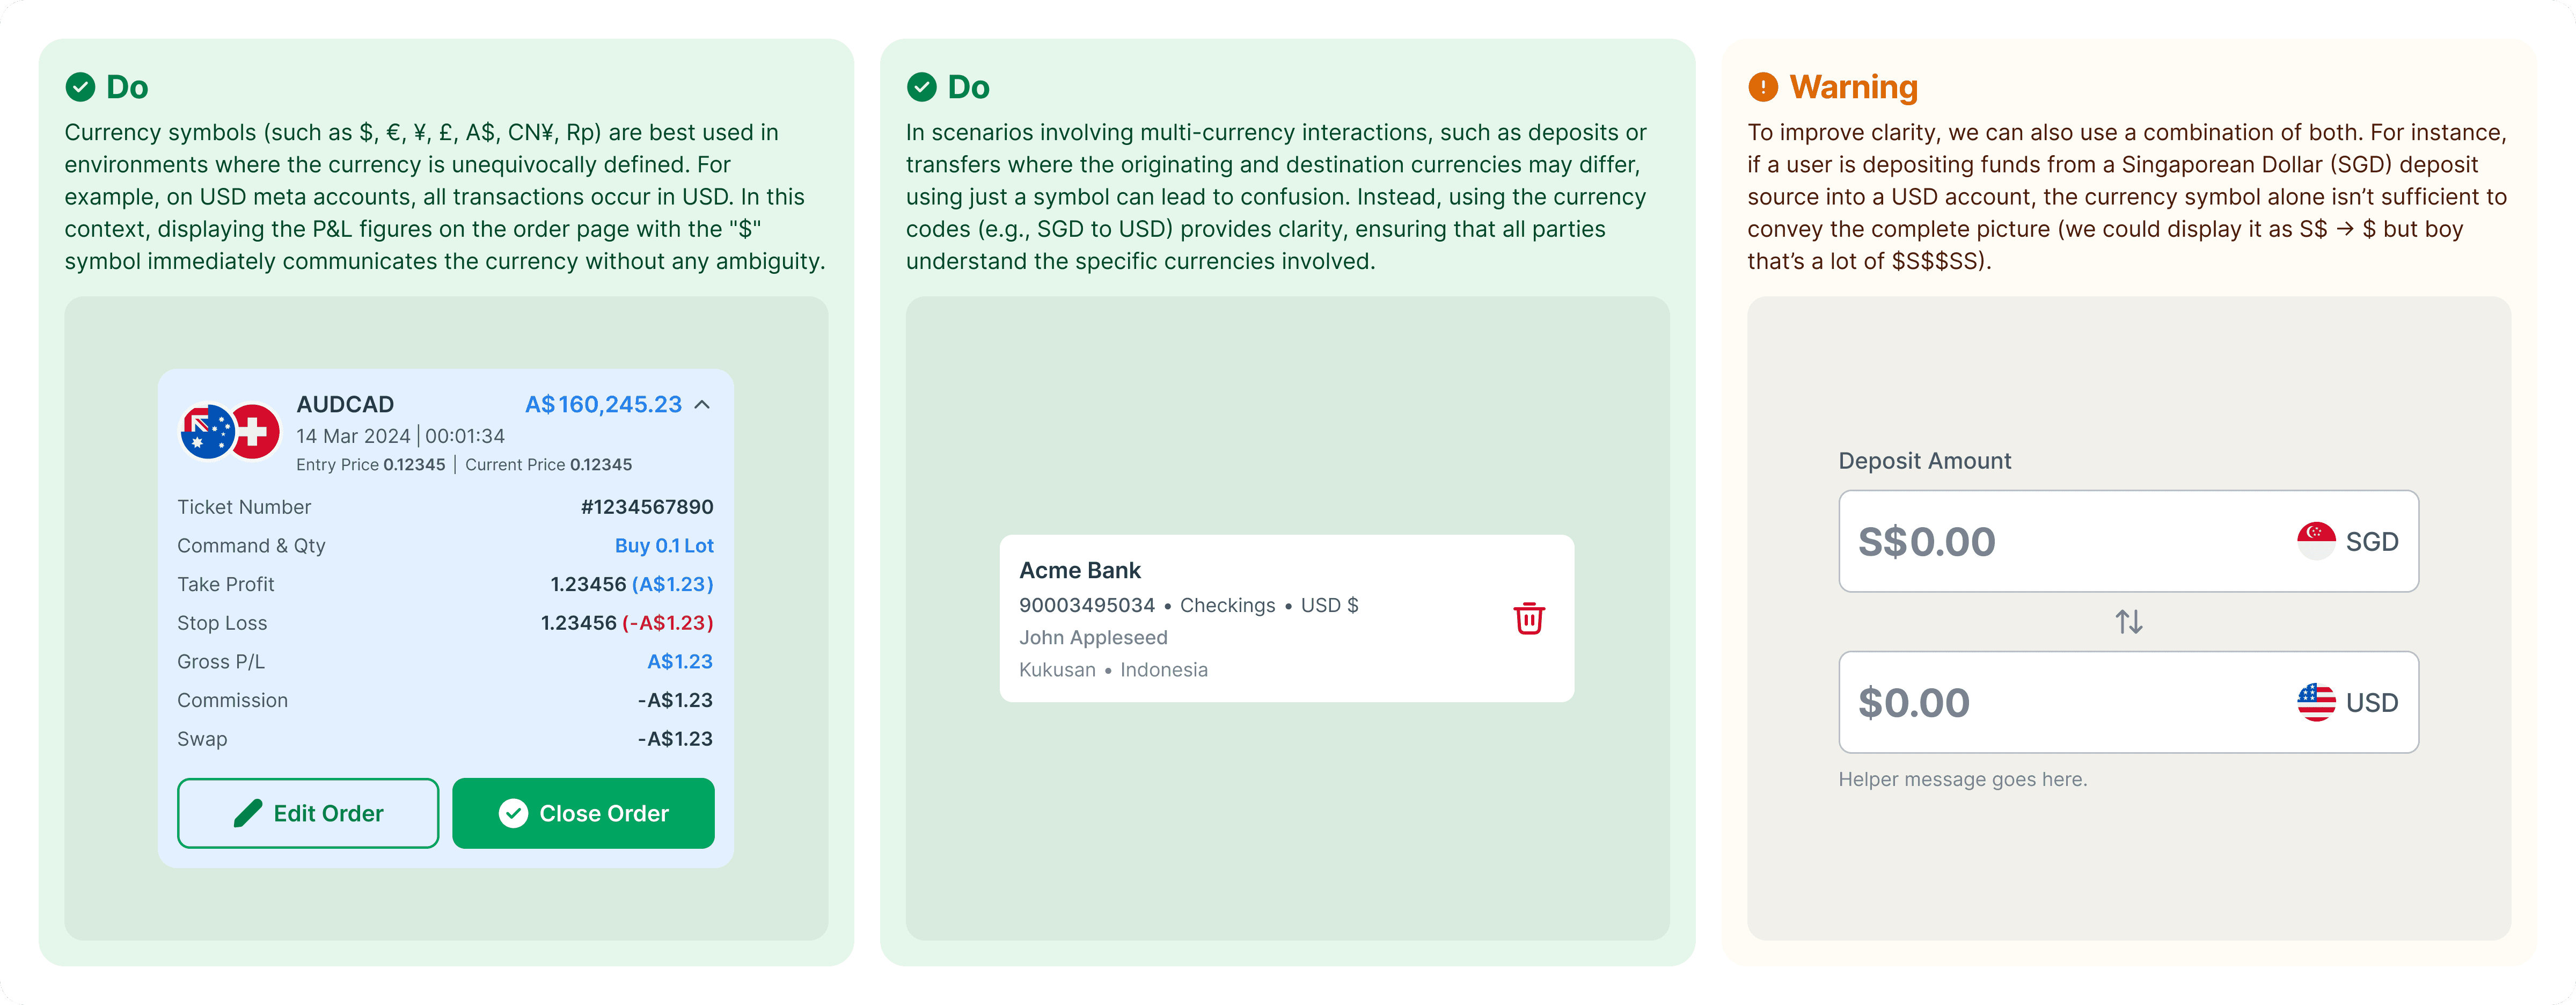
Task: Collapse the AUDCAD order details chevron
Action: tap(702, 404)
